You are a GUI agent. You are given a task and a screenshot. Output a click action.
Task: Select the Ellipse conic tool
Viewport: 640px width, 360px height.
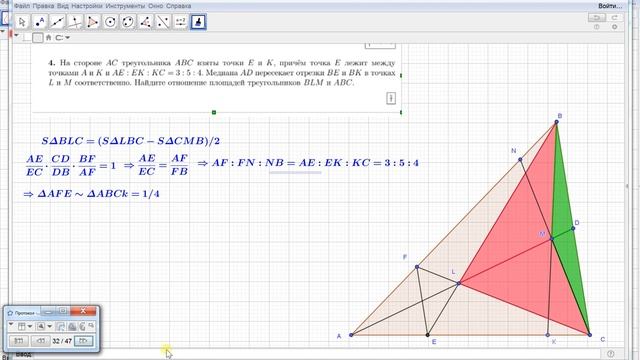128,22
